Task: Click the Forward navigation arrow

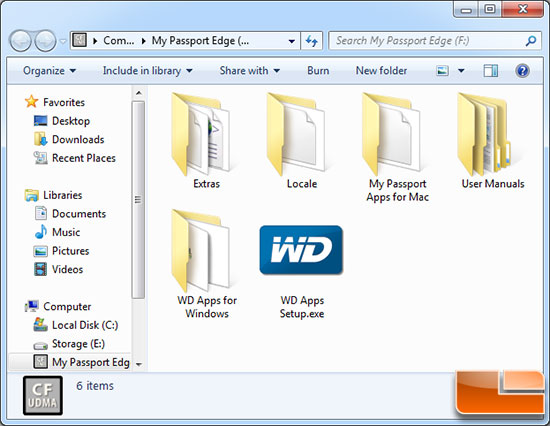Action: (x=46, y=41)
